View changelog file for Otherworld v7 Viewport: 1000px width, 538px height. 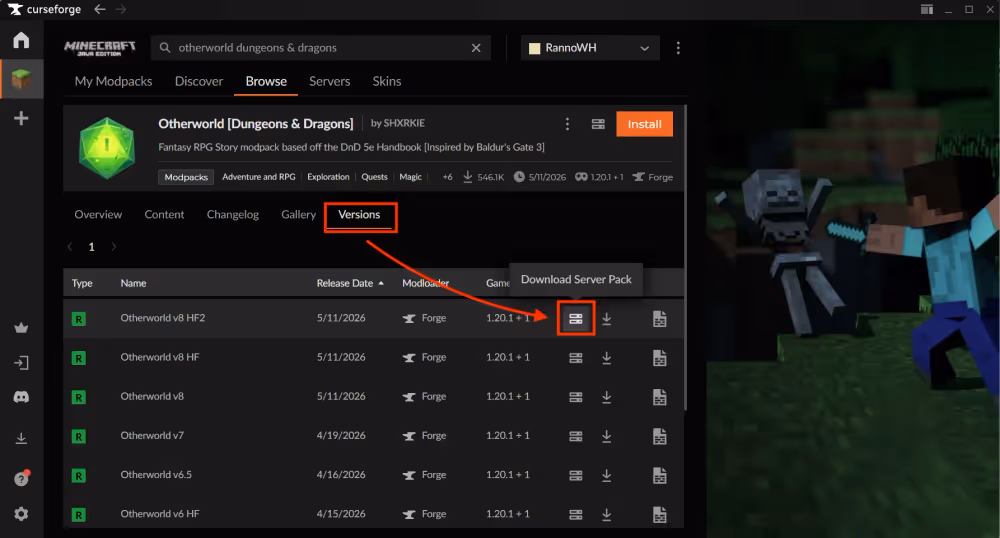point(659,436)
